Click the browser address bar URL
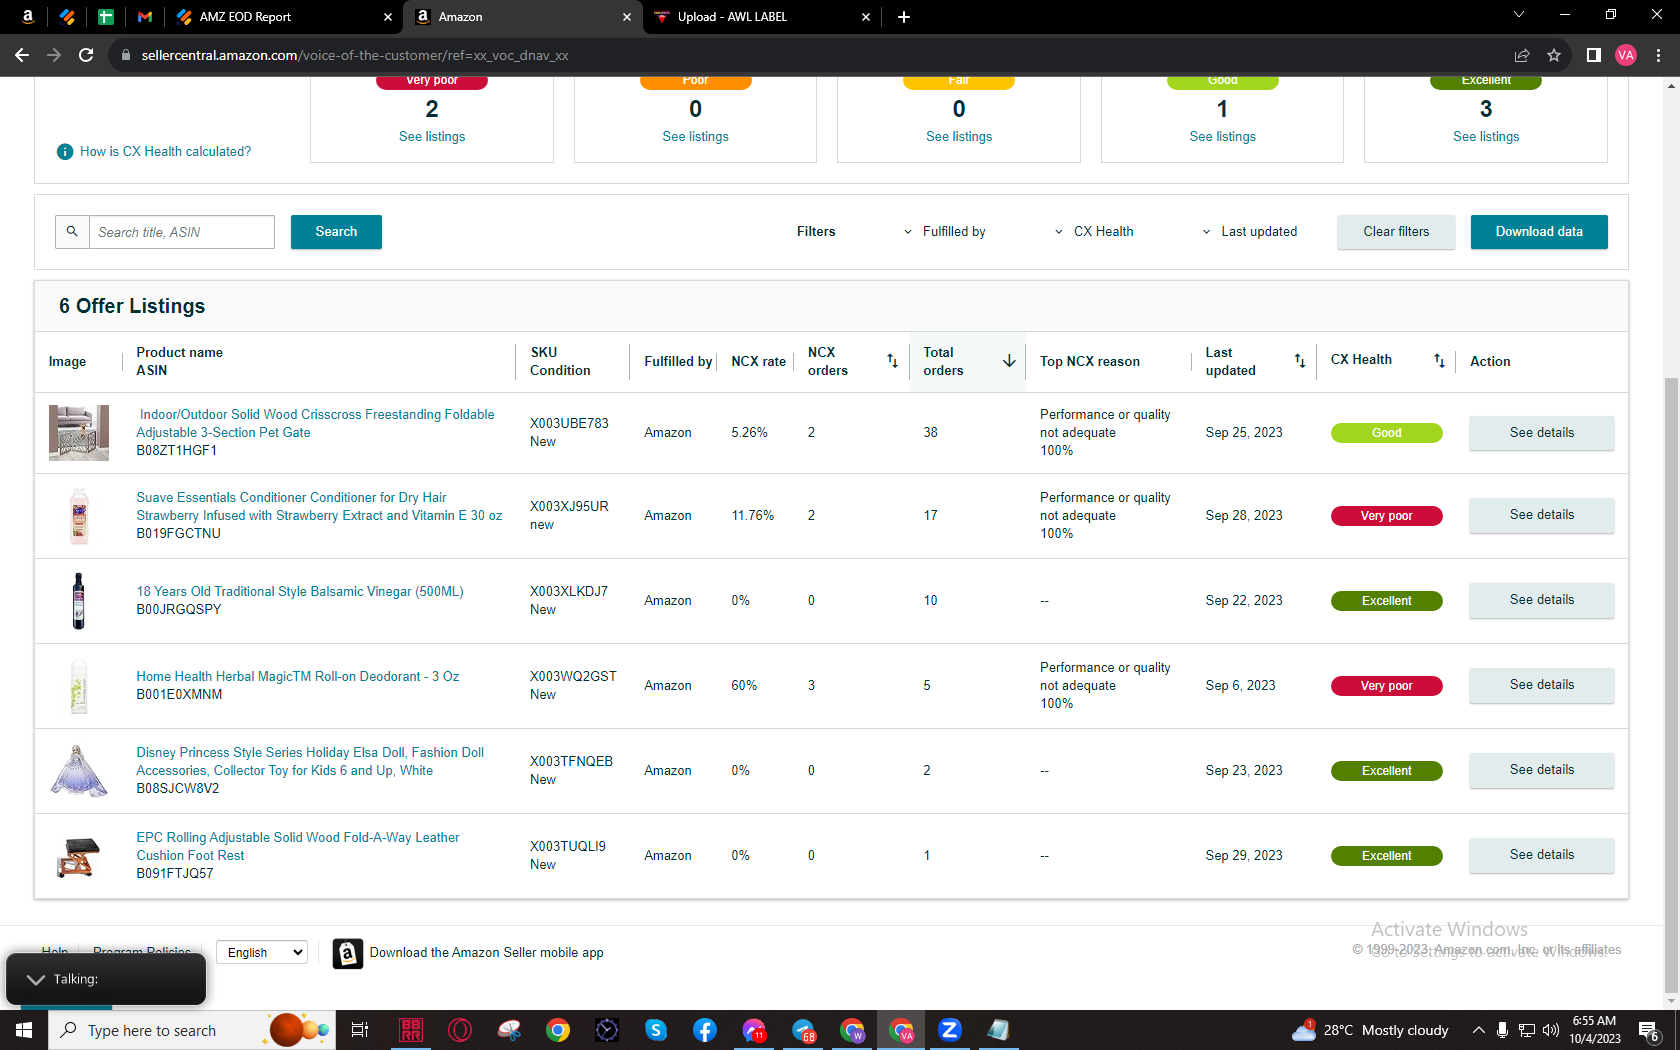Image resolution: width=1680 pixels, height=1050 pixels. 355,55
